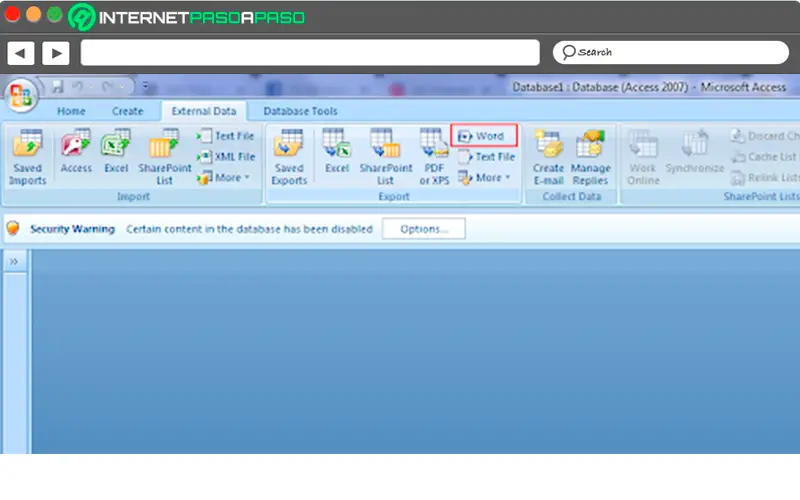
Task: Customize the Quick Access Toolbar dropdown
Action: pos(145,86)
